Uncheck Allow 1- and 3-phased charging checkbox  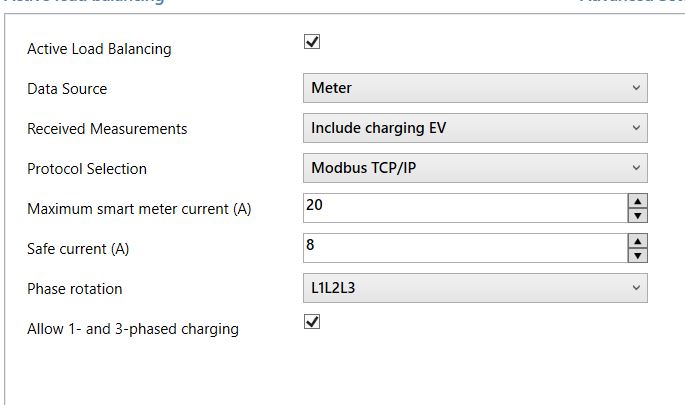coord(312,322)
